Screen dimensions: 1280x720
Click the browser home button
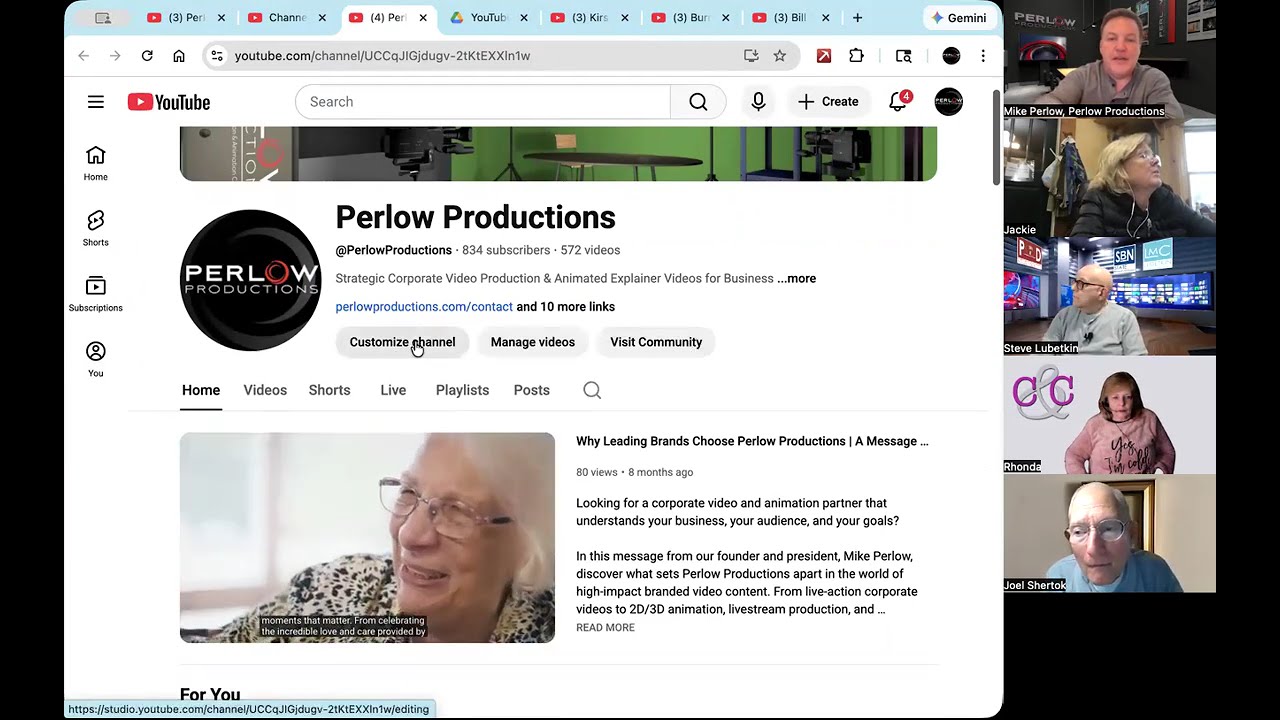179,56
